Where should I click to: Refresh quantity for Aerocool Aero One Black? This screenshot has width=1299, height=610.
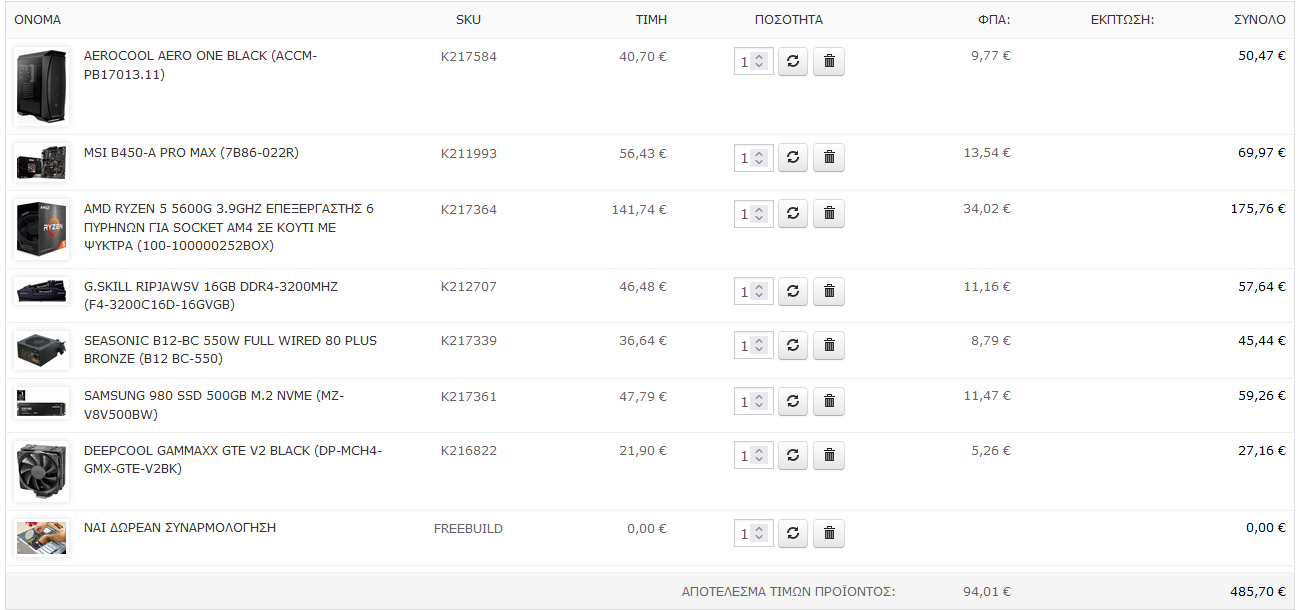tap(793, 62)
